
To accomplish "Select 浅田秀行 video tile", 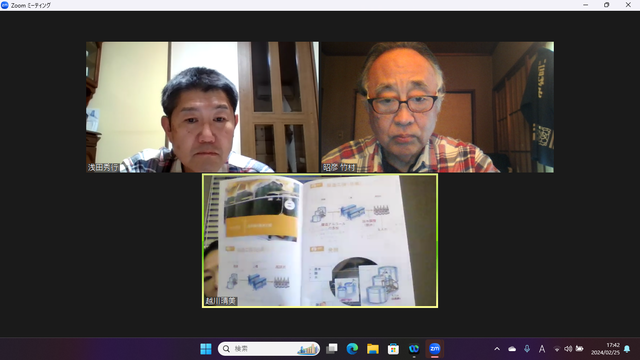I will point(202,107).
